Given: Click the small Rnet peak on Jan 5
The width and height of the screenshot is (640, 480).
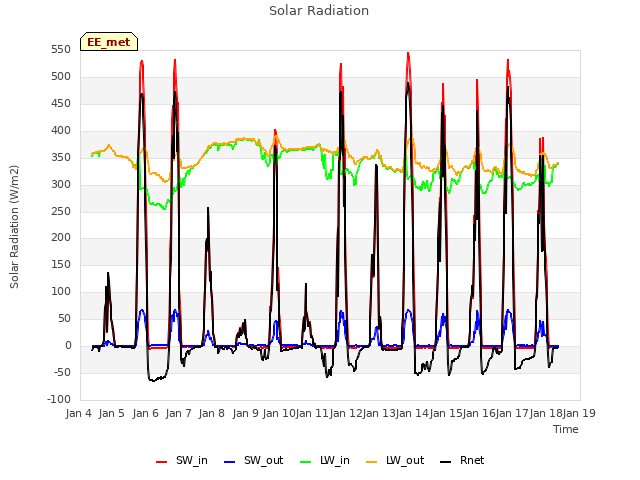Looking at the screenshot, I should (x=108, y=273).
